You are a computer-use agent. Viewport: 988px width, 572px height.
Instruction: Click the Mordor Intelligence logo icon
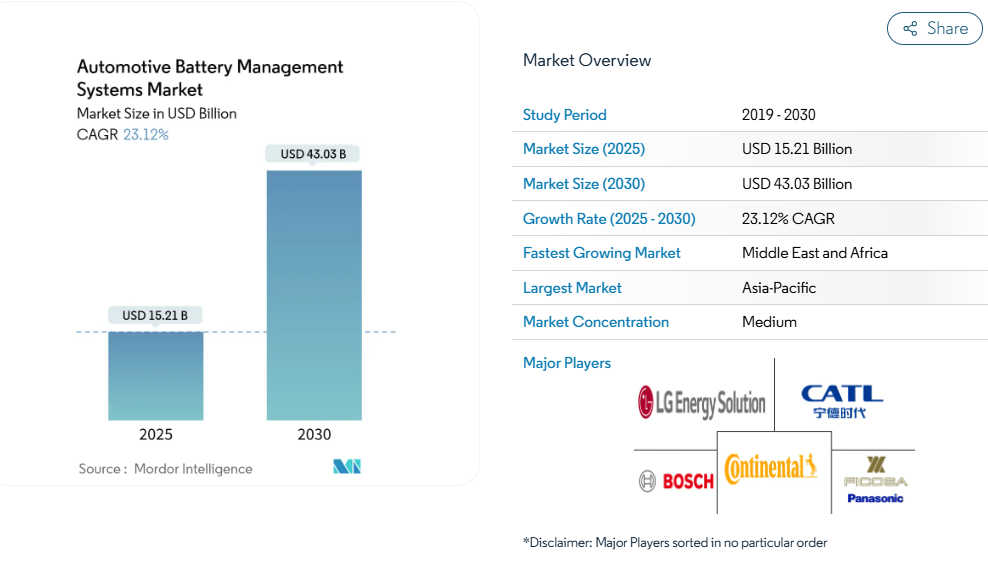tap(347, 467)
